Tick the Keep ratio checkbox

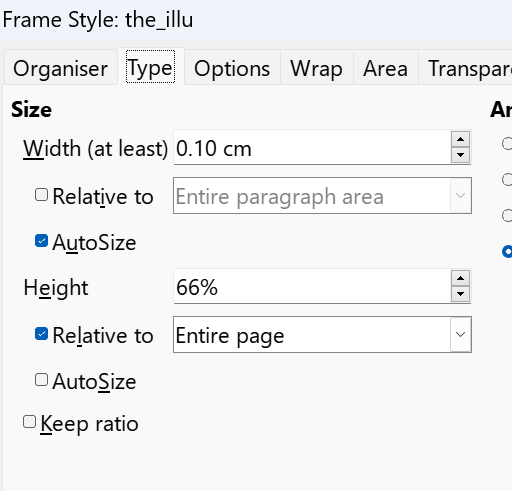pos(29,422)
